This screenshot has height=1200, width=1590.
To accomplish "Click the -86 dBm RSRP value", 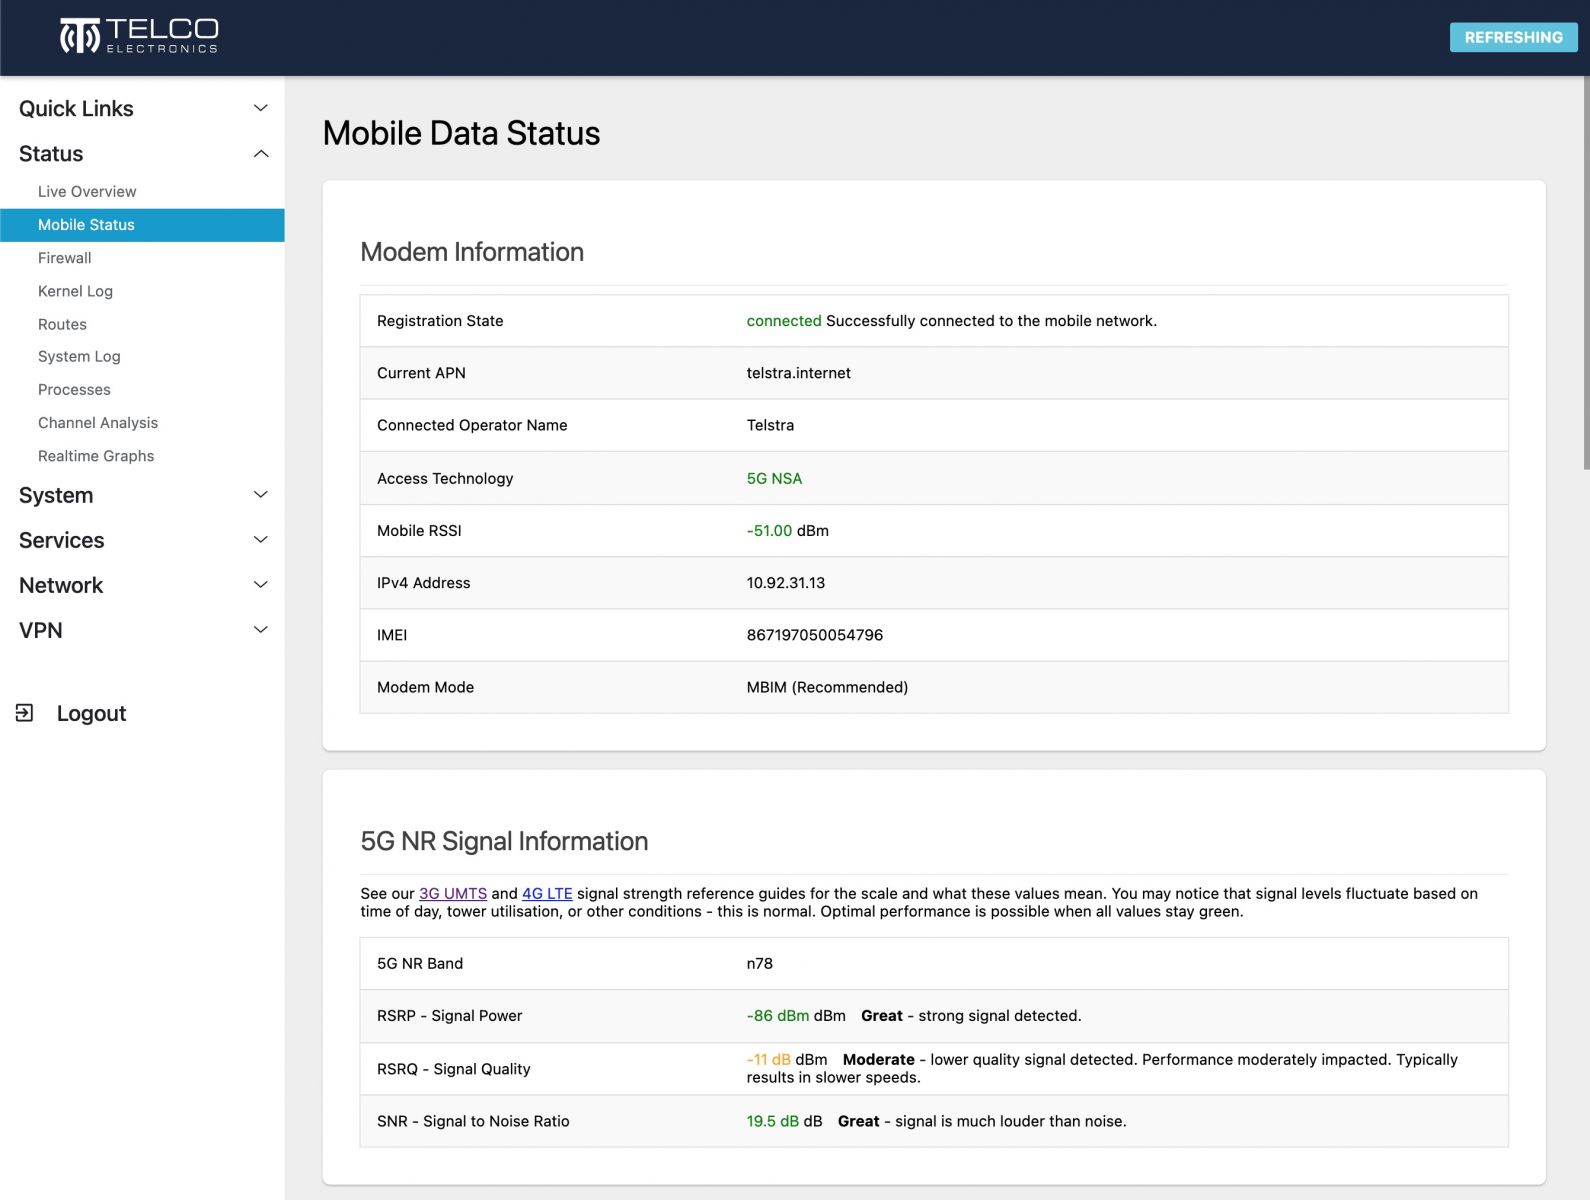I will point(778,1015).
